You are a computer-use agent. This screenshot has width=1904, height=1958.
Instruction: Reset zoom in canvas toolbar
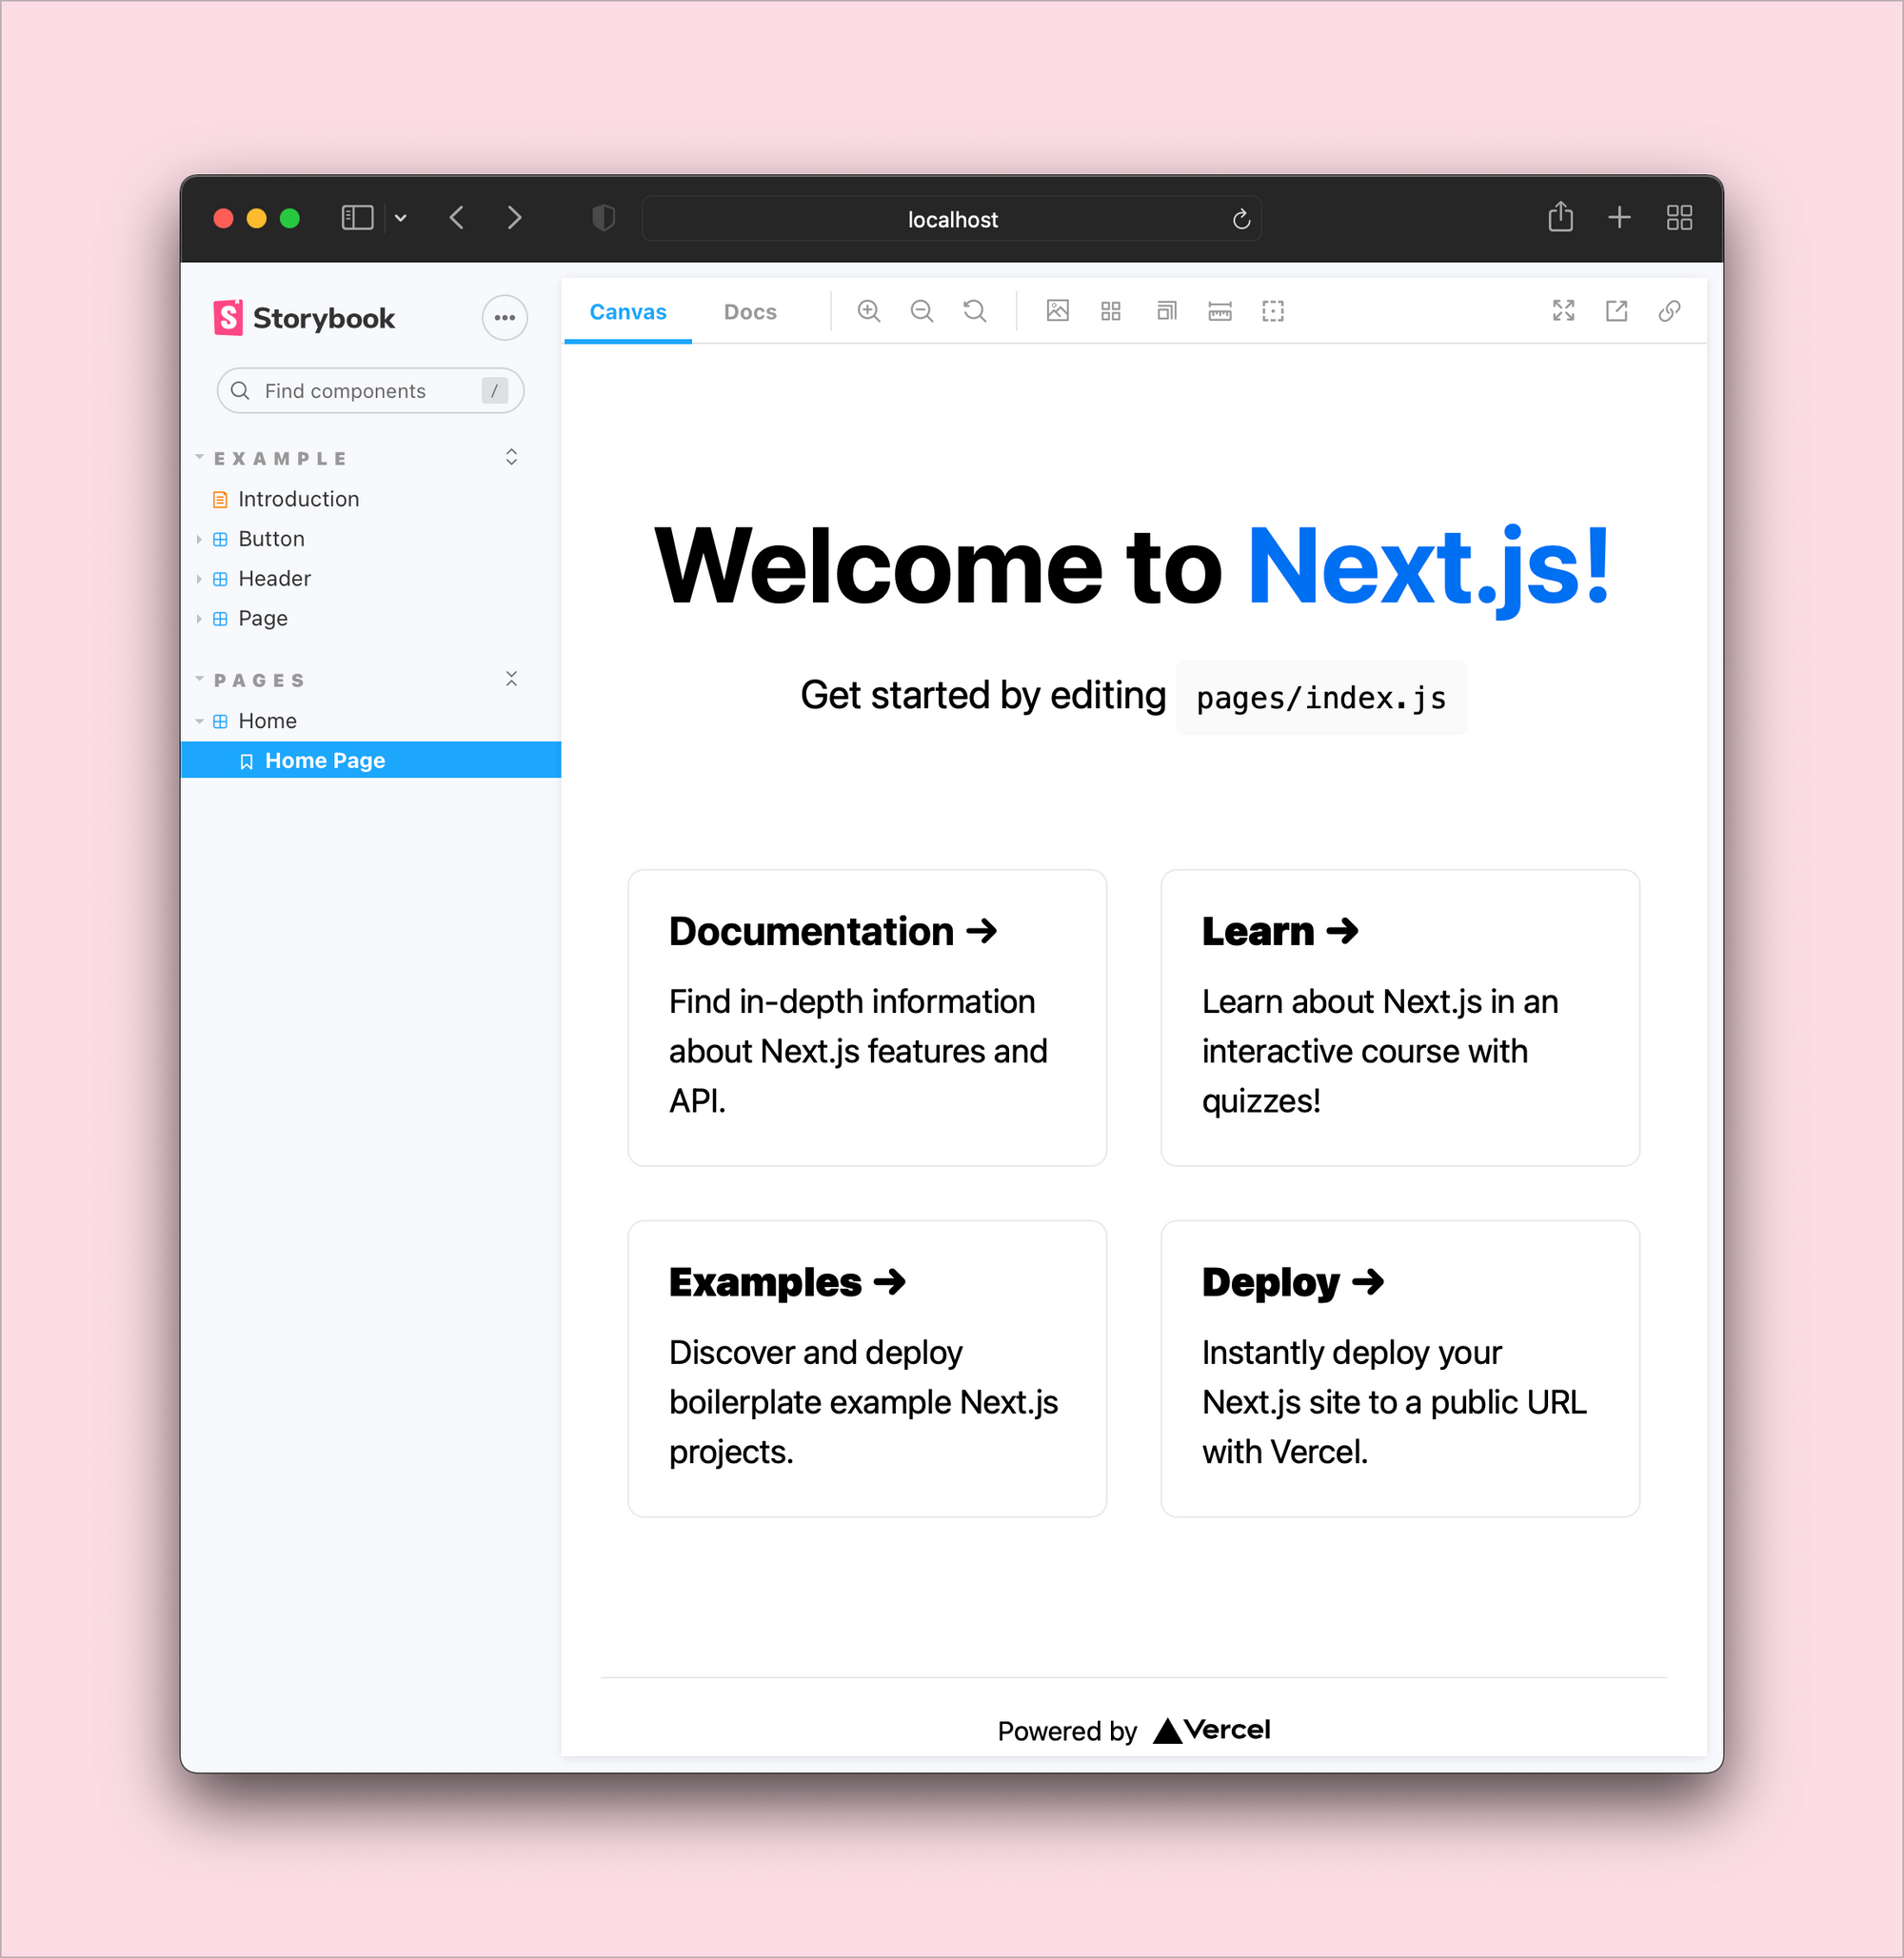[x=974, y=311]
